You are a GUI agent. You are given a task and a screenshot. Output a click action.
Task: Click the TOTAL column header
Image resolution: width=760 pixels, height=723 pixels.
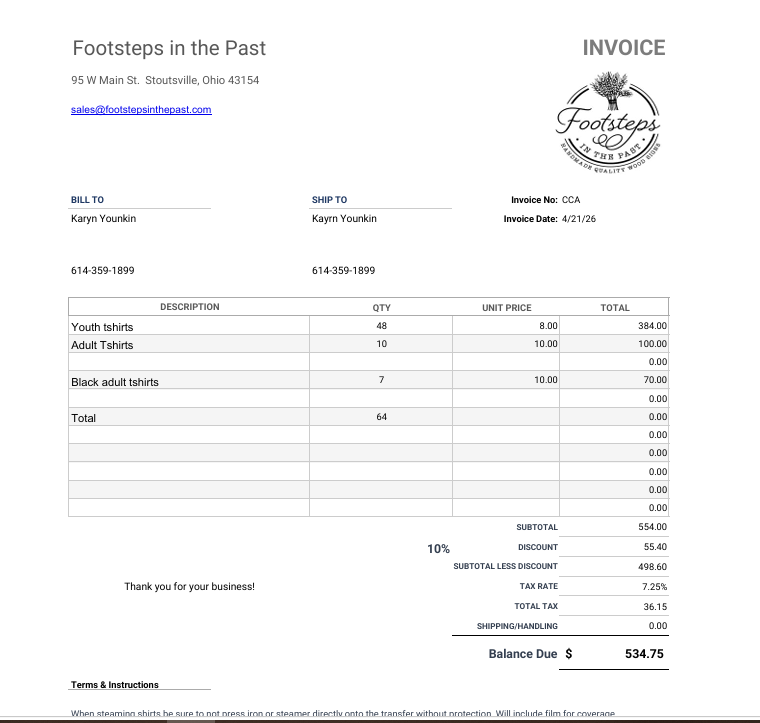(x=615, y=308)
